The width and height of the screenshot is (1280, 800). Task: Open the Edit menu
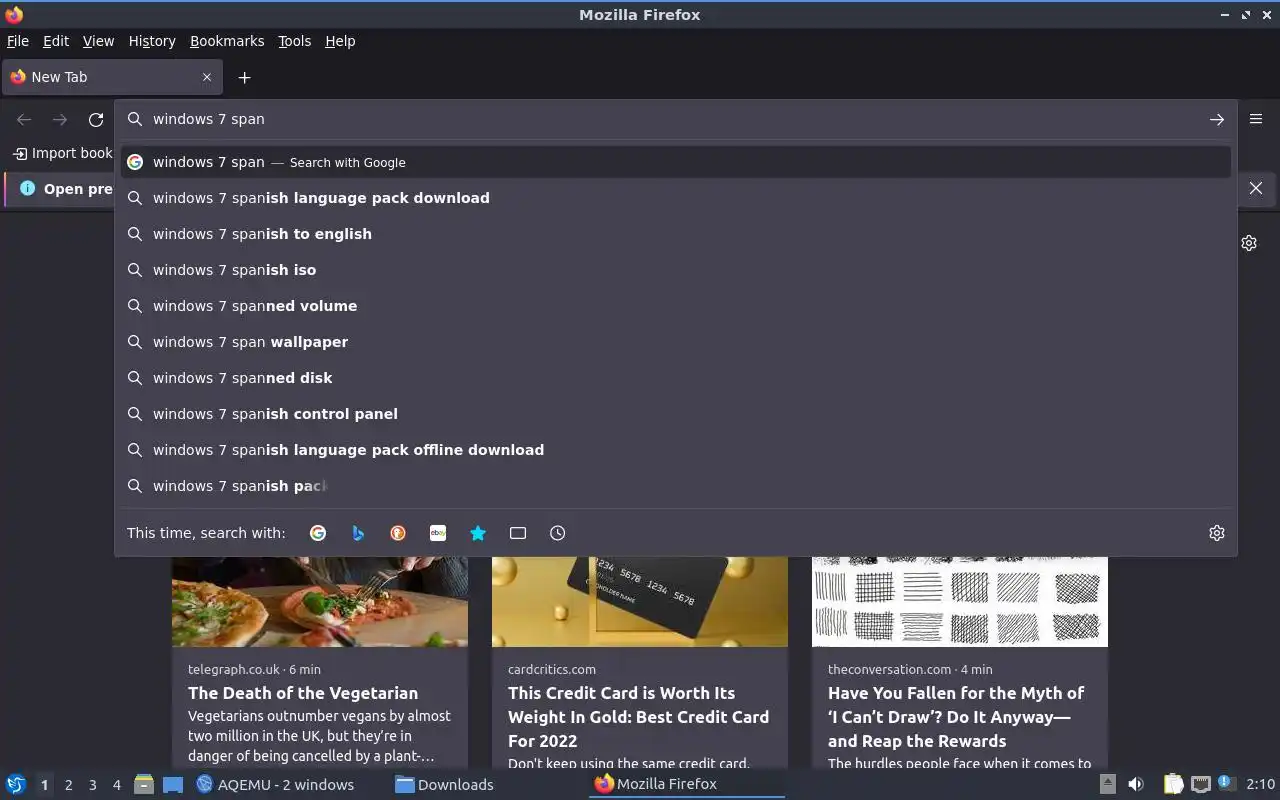tap(56, 41)
